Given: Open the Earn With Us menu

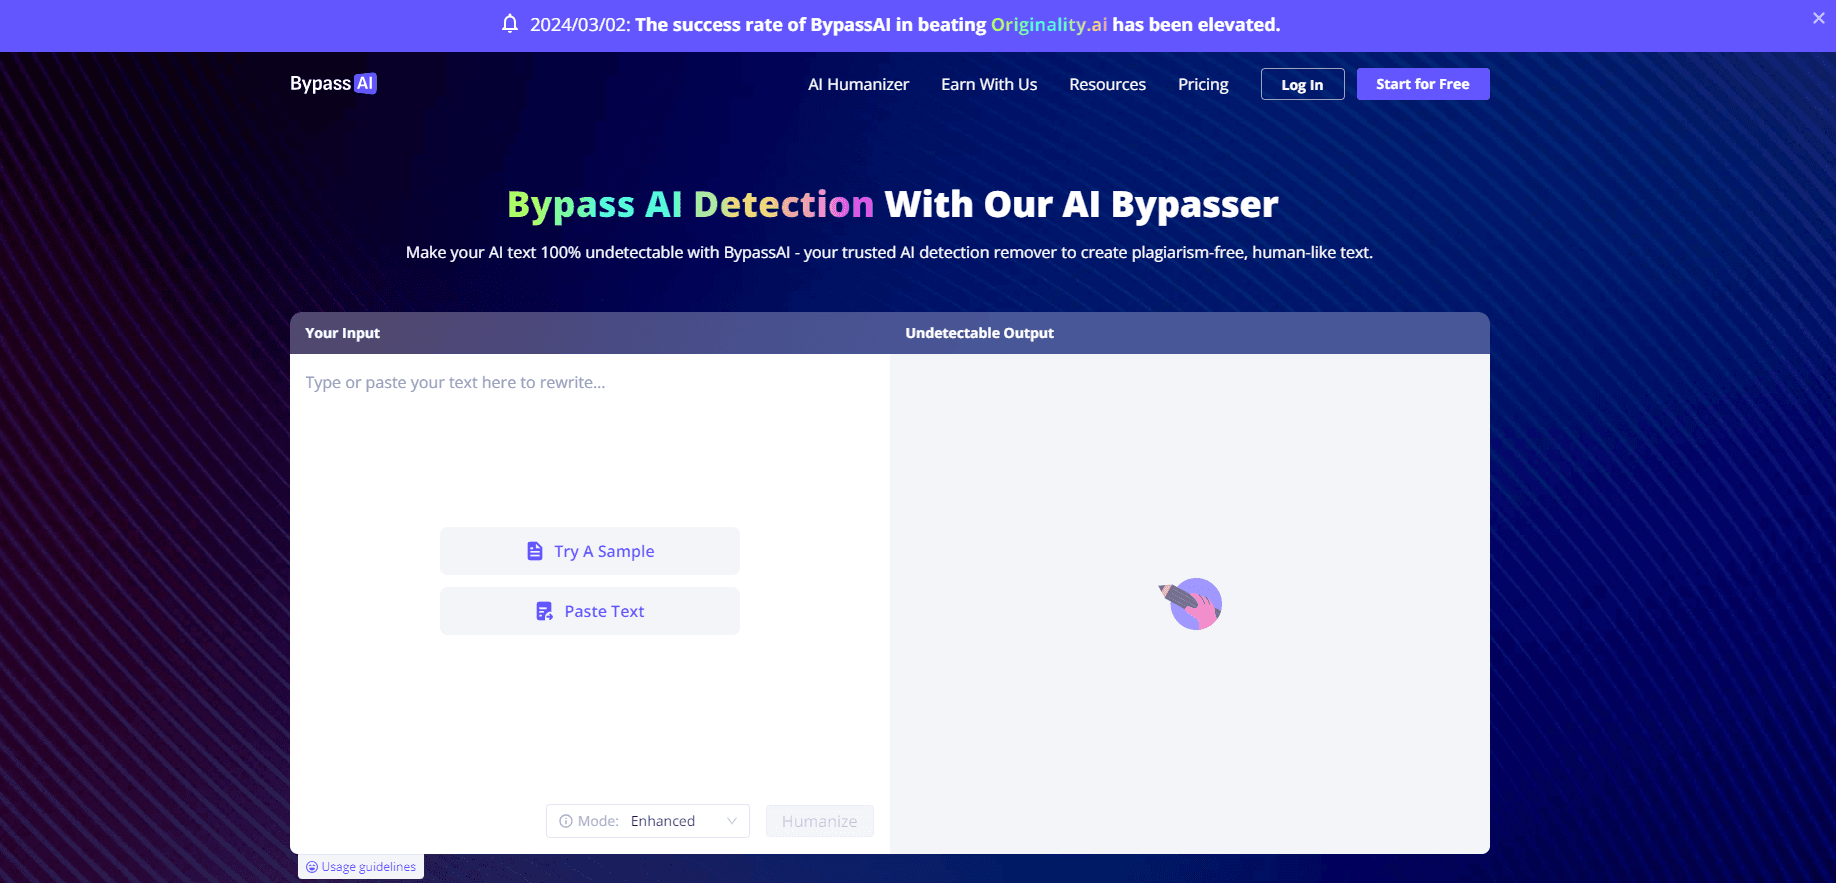Looking at the screenshot, I should 988,84.
